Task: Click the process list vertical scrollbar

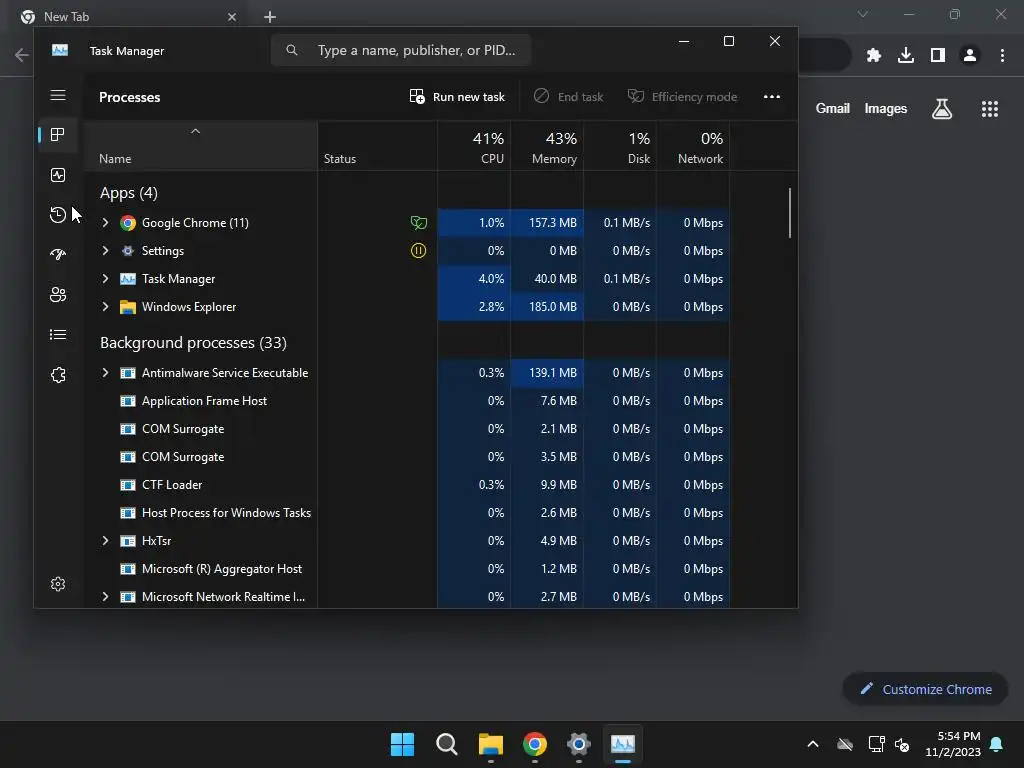Action: [790, 213]
